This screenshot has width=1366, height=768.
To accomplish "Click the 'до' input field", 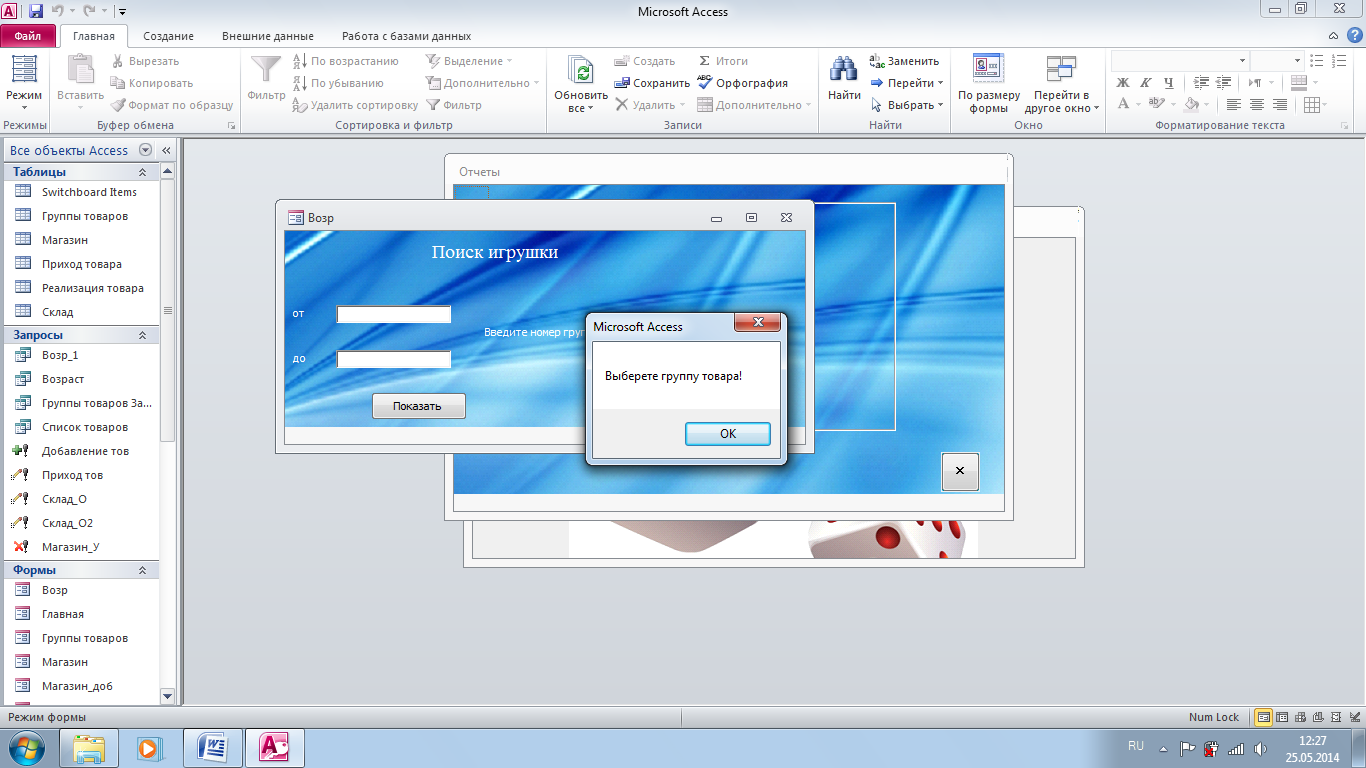I will (394, 359).
